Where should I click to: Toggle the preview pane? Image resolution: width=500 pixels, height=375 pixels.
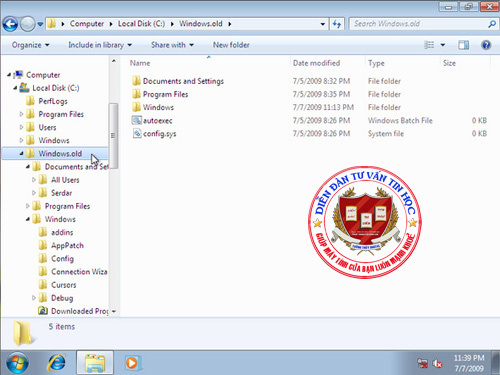pyautogui.click(x=463, y=45)
